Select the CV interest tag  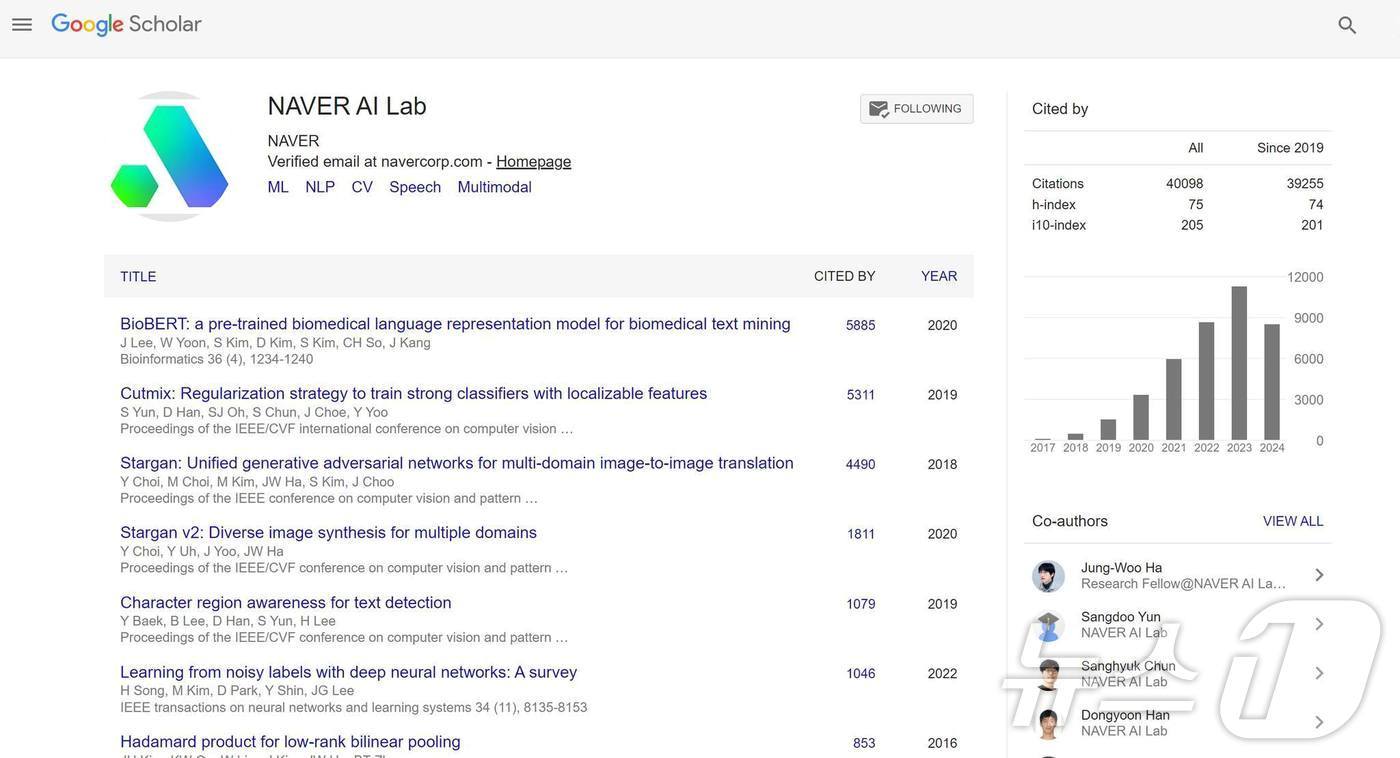click(362, 187)
